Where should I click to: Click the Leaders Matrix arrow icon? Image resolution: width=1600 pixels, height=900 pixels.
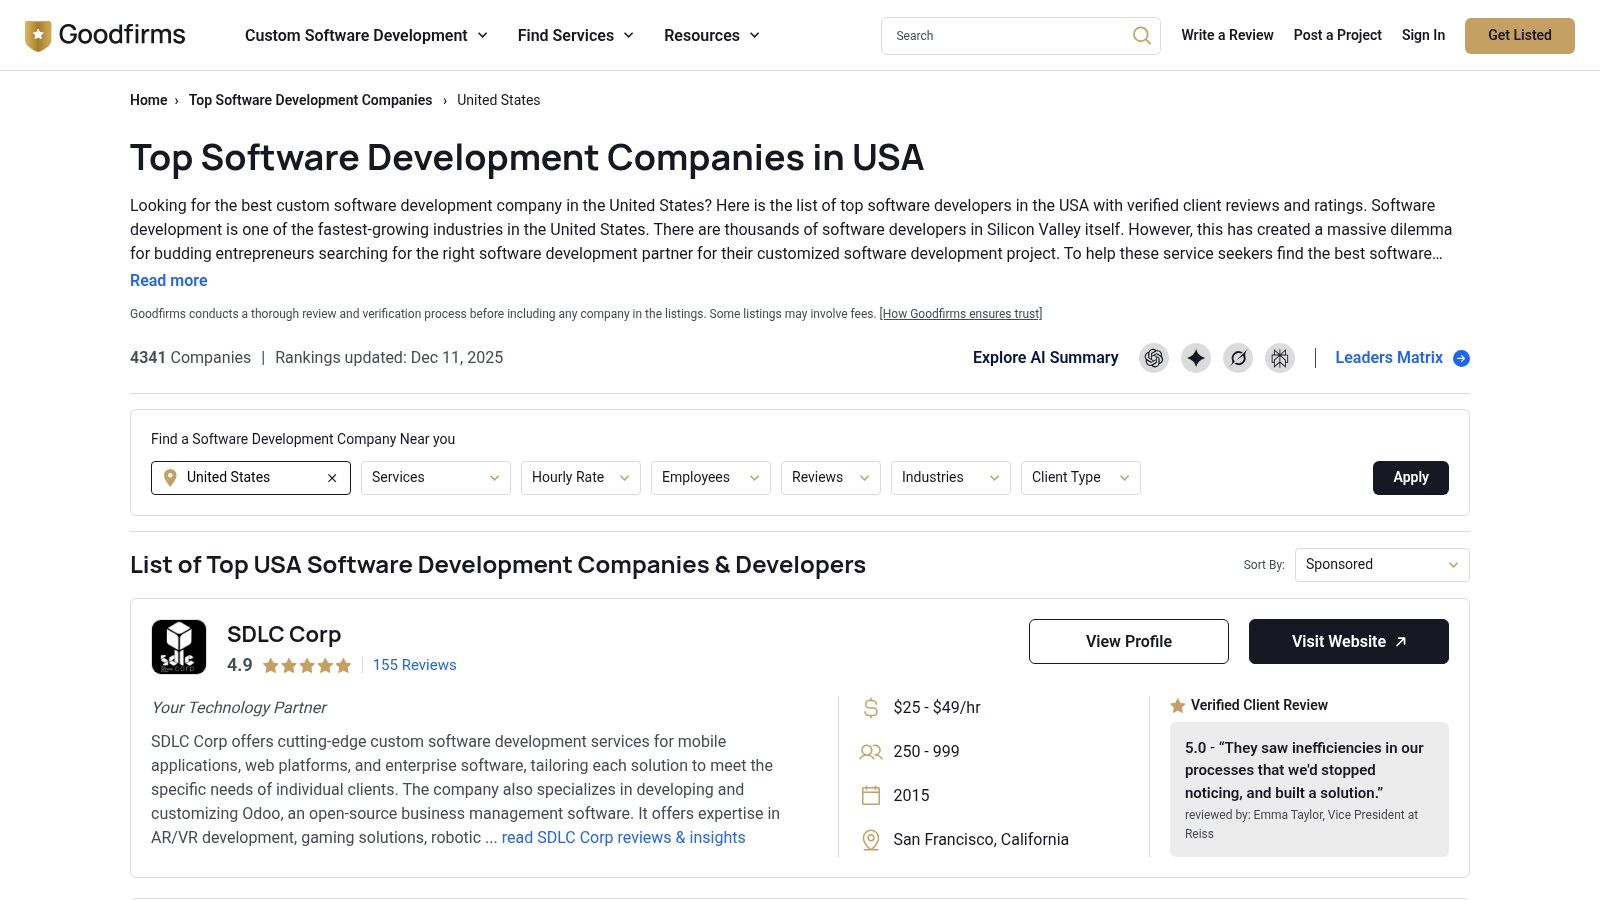click(1461, 358)
